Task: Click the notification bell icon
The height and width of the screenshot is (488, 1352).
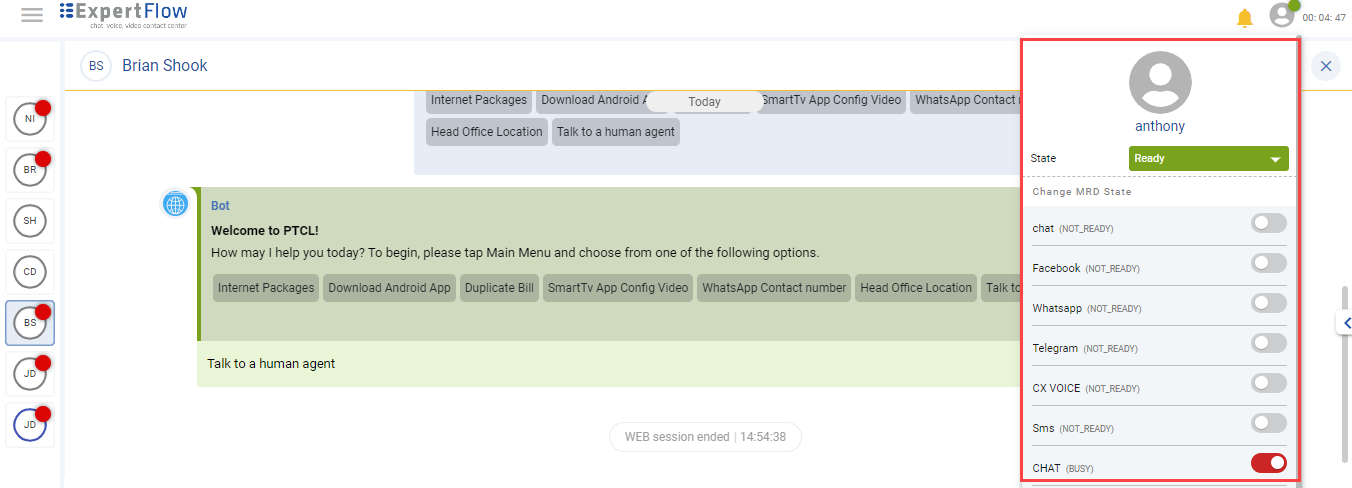Action: tap(1244, 17)
